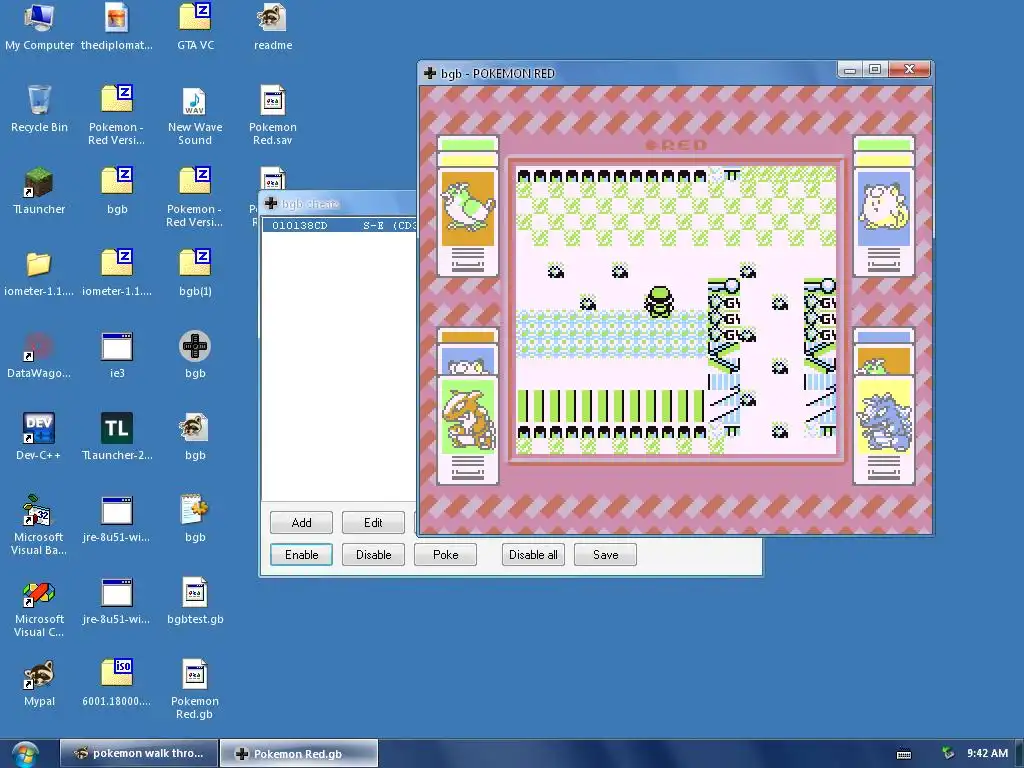Open the iometer-1.1 zip archive icon
Screen dimensions: 1024x768
(x=117, y=273)
